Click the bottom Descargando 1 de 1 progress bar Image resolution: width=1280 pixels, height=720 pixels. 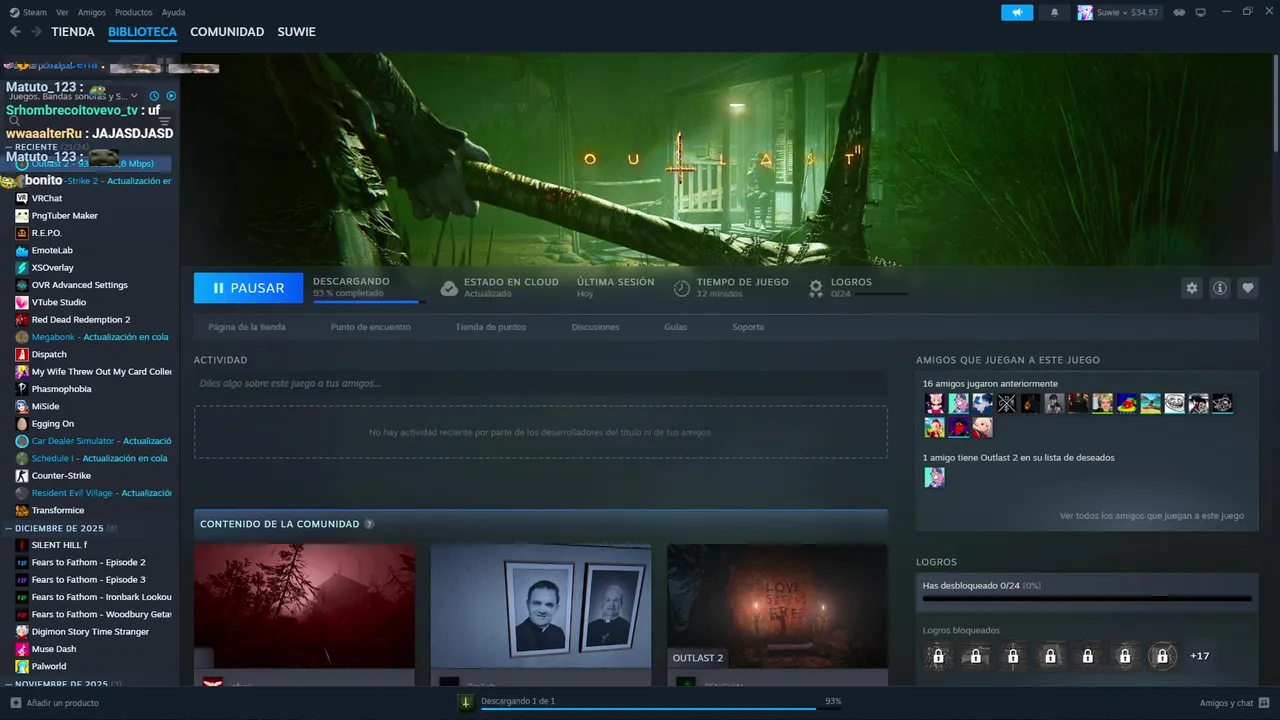tap(648, 708)
